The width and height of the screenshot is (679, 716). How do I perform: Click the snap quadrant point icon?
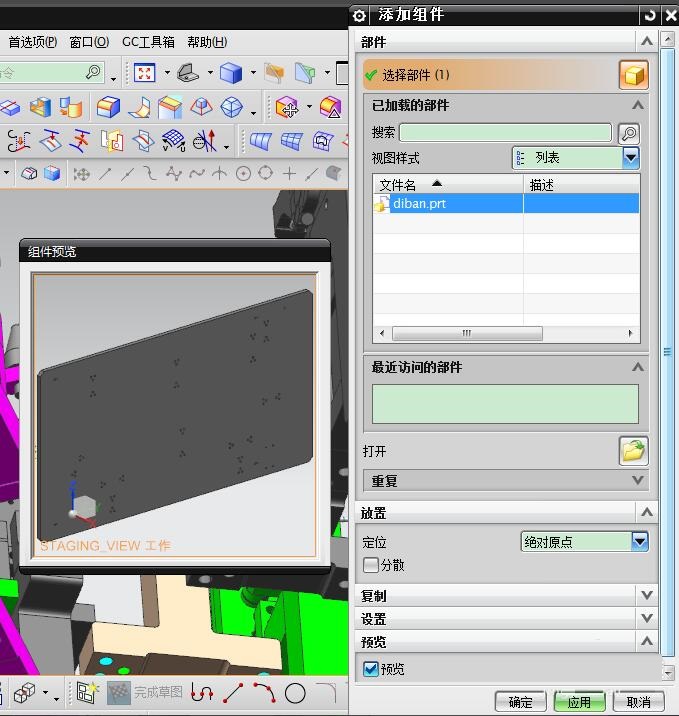(266, 174)
